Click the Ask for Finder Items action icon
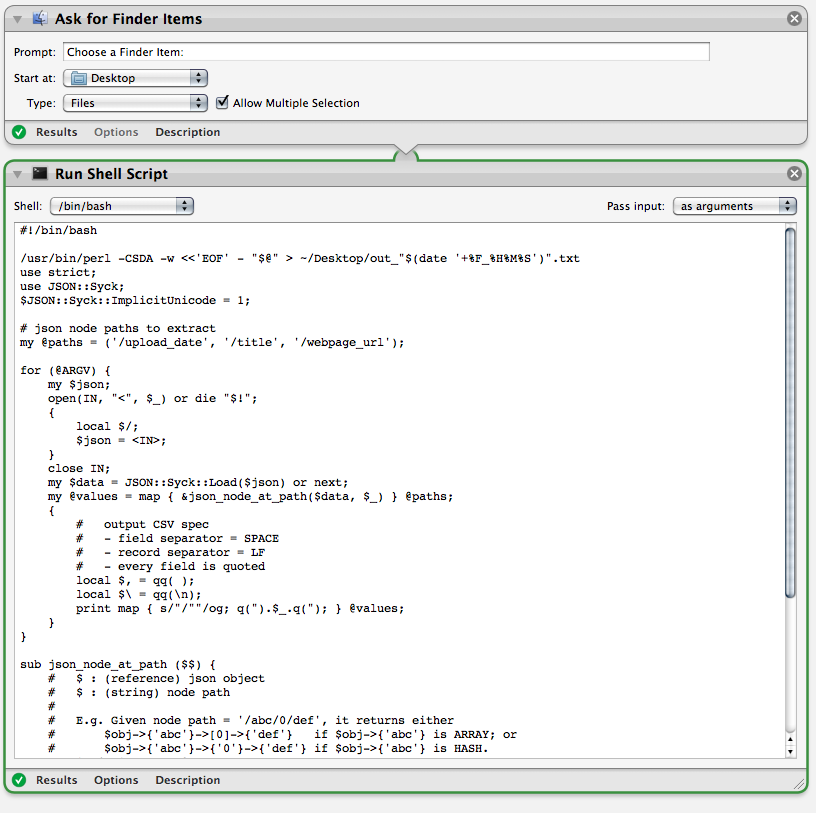Screen dimensions: 816x813 (38, 18)
